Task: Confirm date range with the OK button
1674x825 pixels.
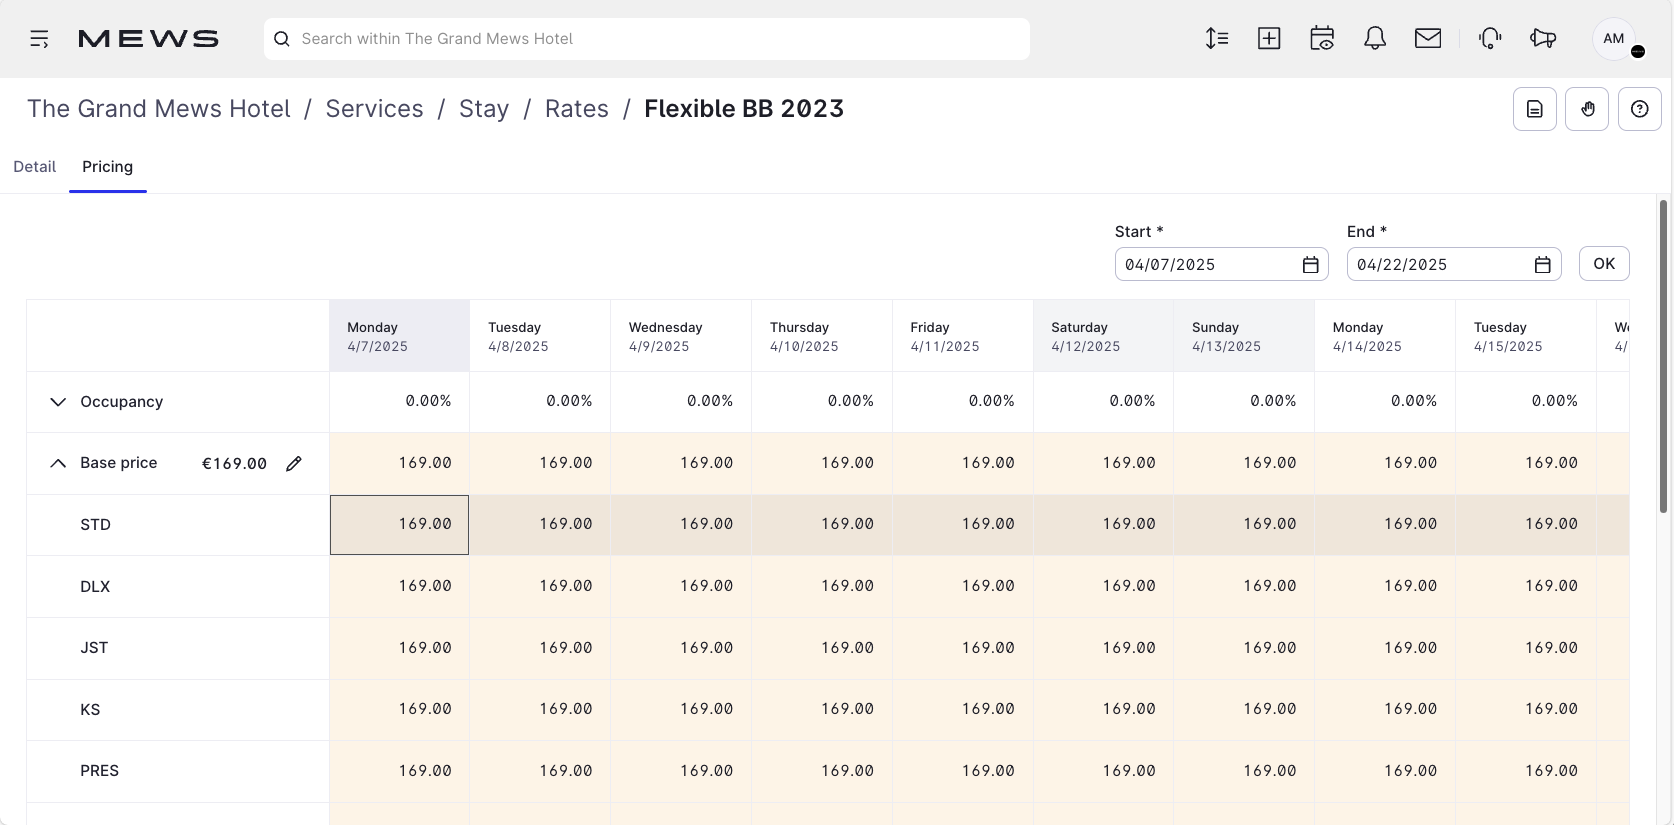Action: pos(1604,264)
